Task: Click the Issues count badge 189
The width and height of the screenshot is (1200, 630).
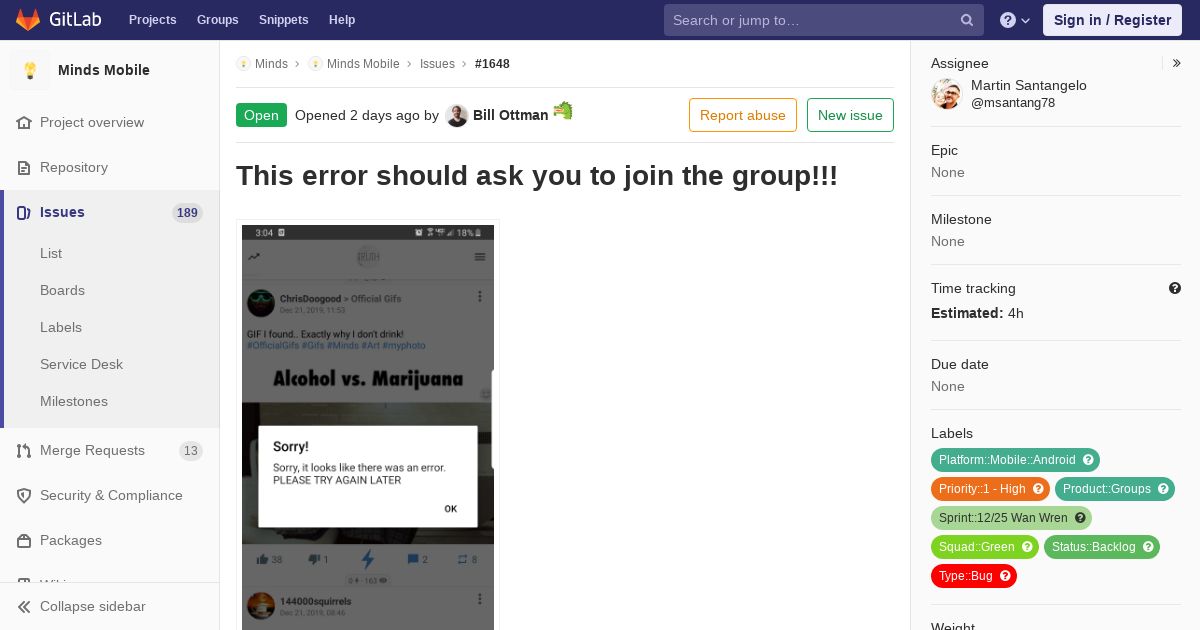Action: click(187, 212)
